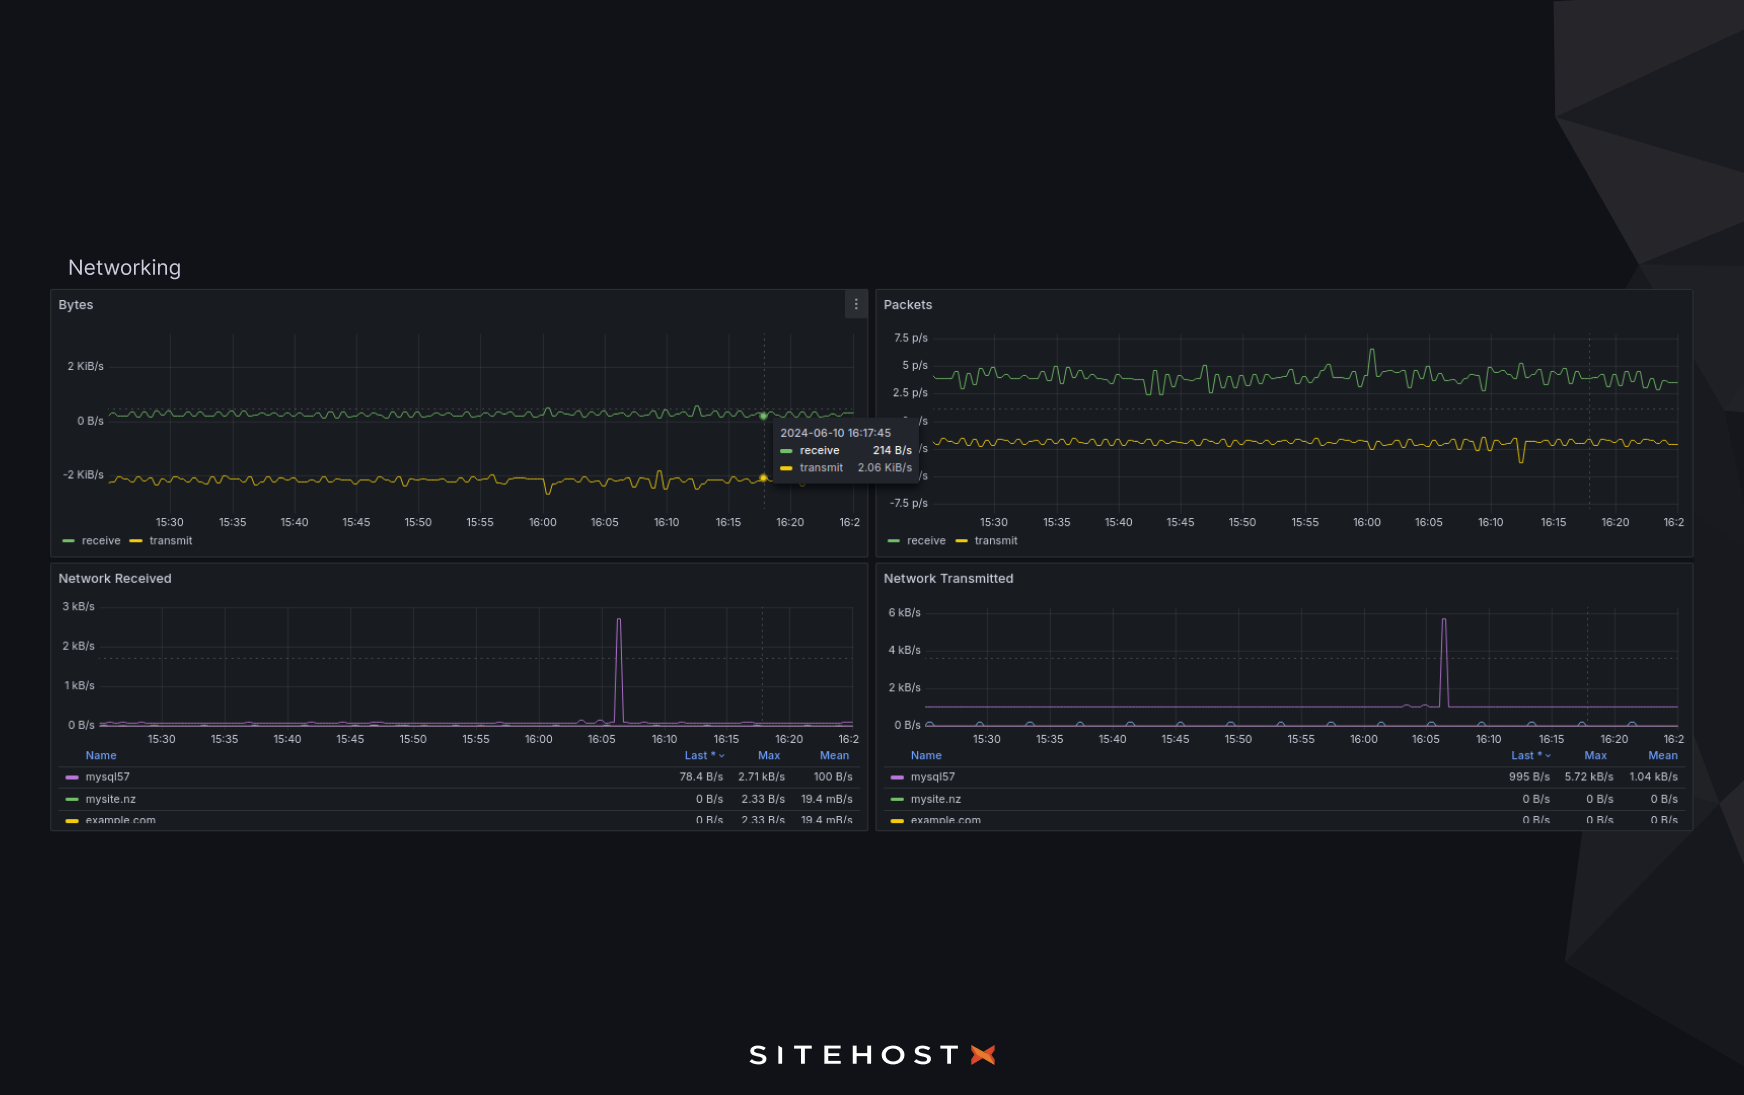The height and width of the screenshot is (1095, 1744).
Task: Click the Bytes panel title
Action: tap(76, 304)
